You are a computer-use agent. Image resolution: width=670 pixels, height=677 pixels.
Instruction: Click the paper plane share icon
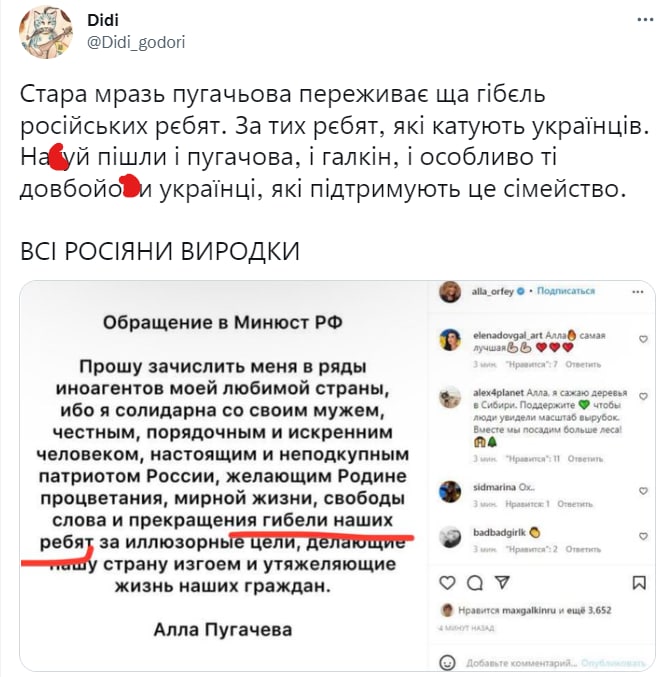pyautogui.click(x=502, y=582)
